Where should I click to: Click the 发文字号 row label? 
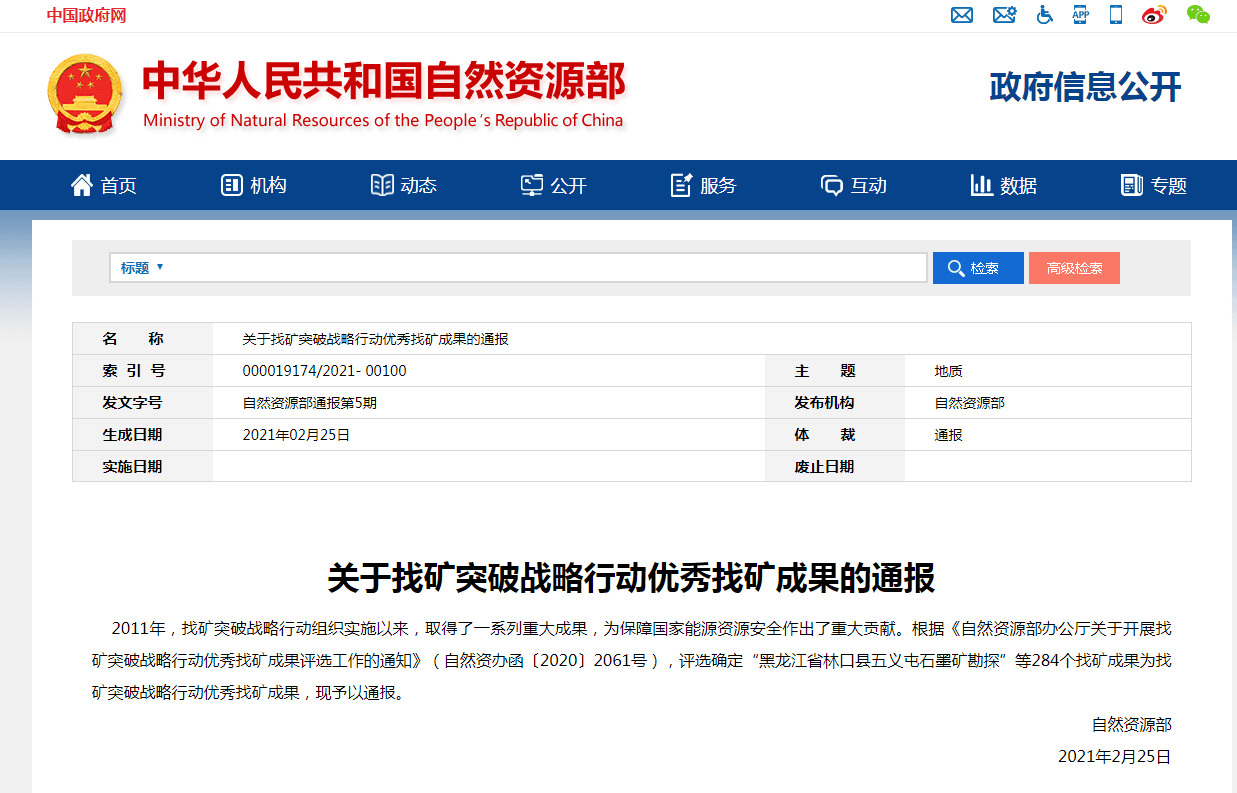(x=132, y=403)
